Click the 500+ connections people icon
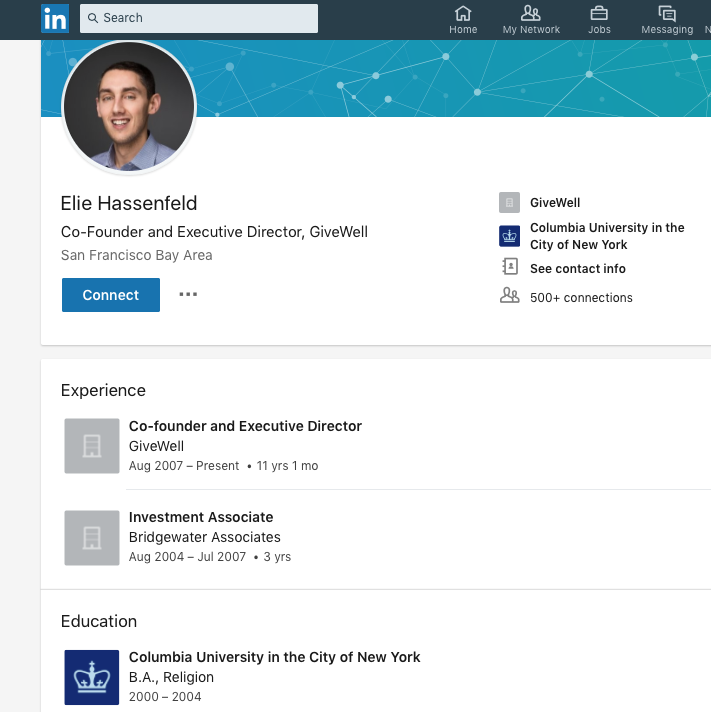711x712 pixels. tap(510, 296)
